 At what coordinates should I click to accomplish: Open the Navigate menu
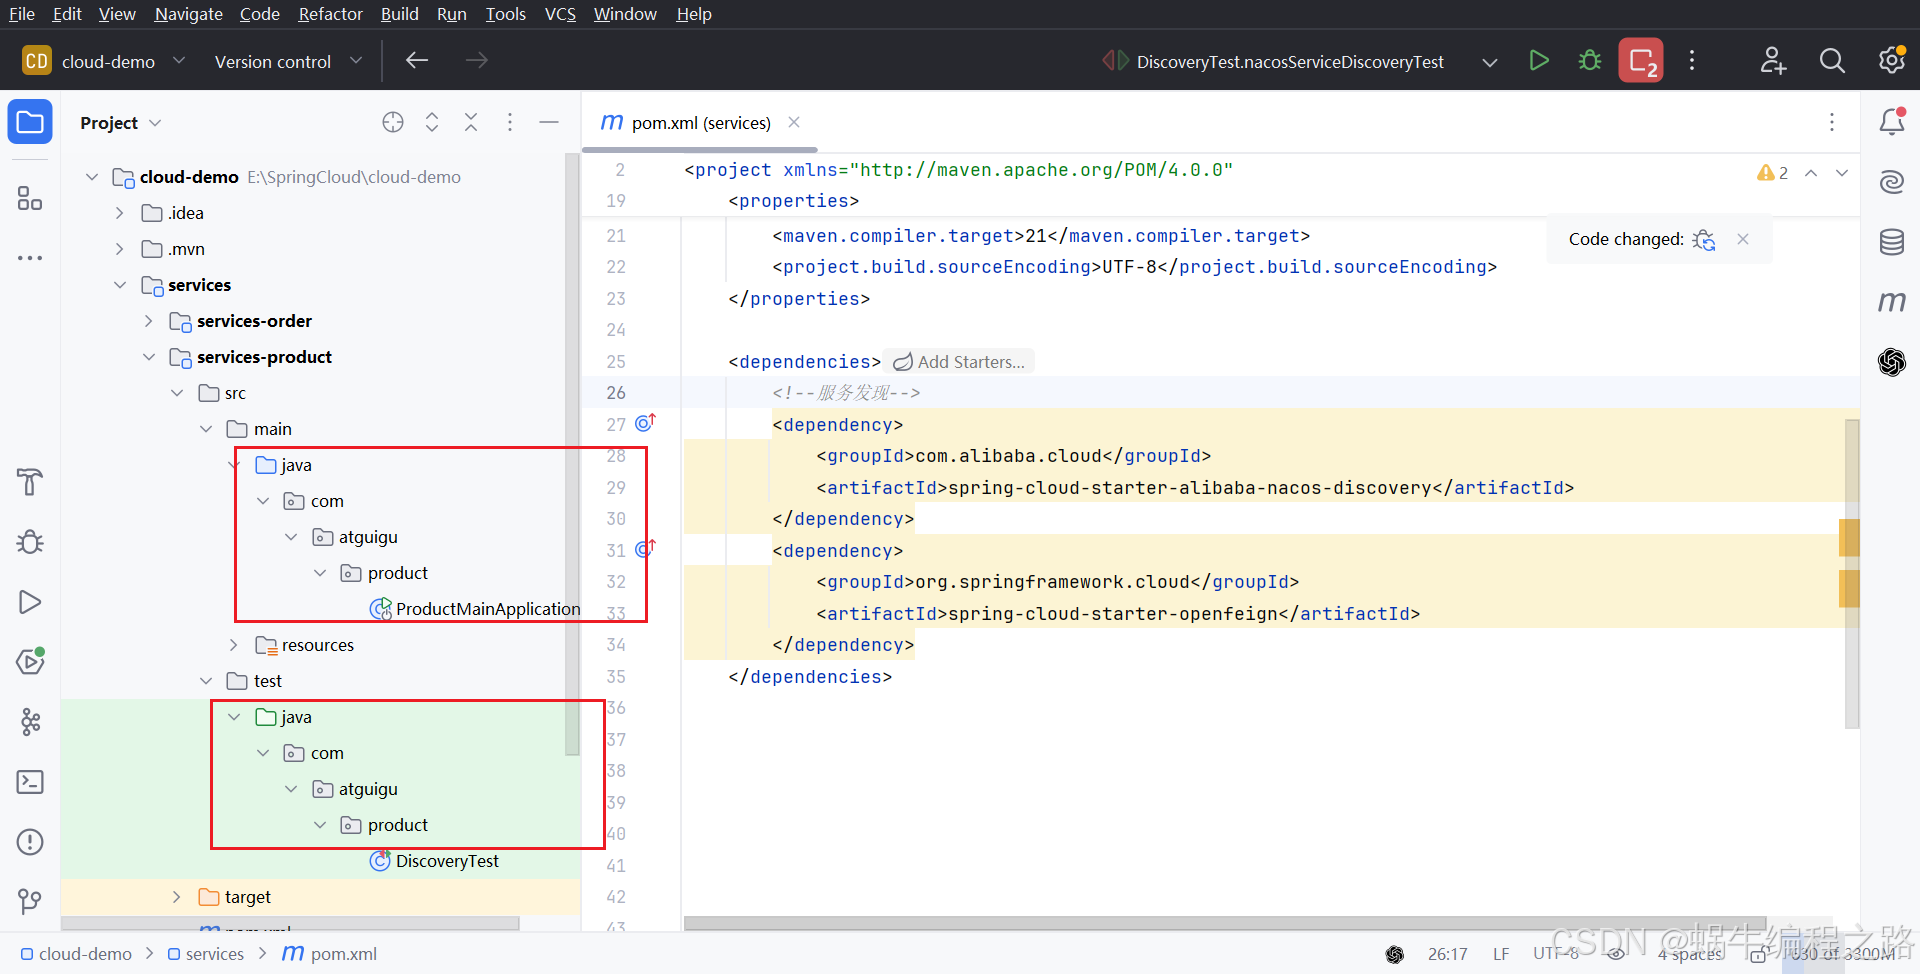(188, 14)
